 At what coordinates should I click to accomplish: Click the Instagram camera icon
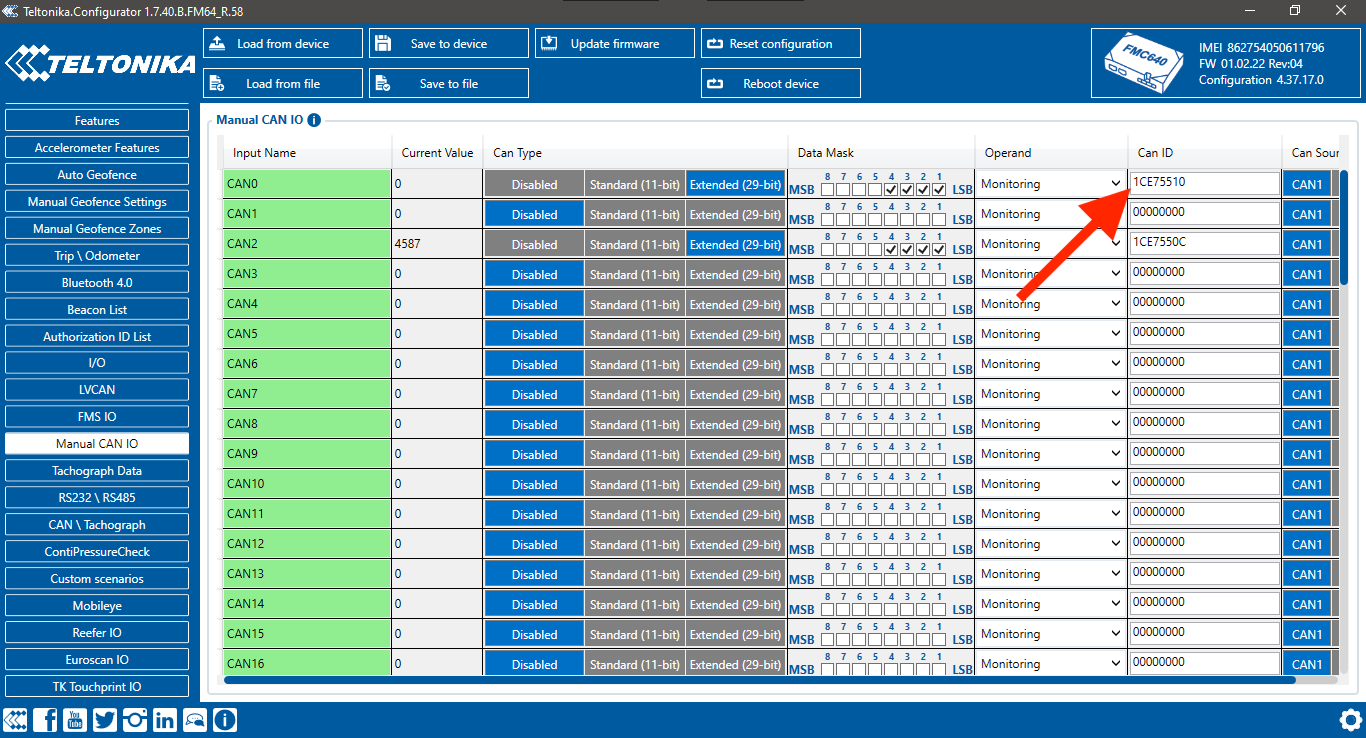coord(135,719)
